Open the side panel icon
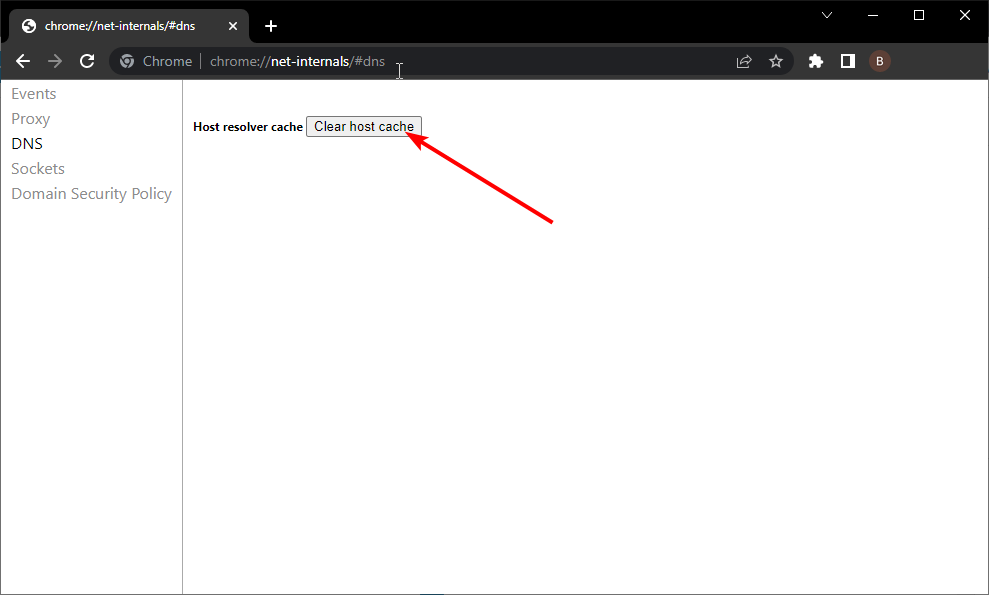Image resolution: width=989 pixels, height=595 pixels. pyautogui.click(x=848, y=61)
